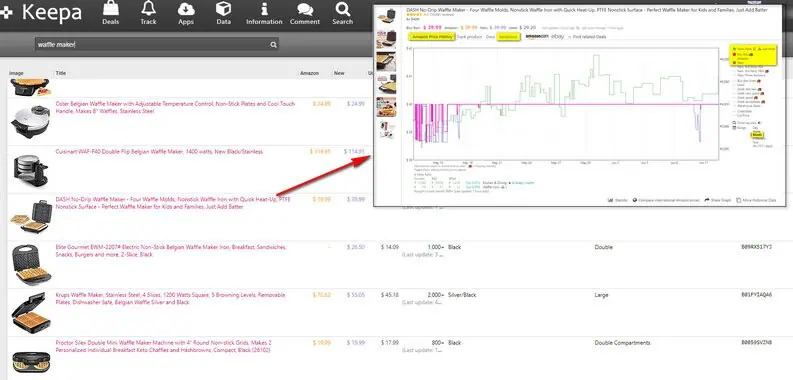Screen dimensions: 793x380
Task: Click the Elite Gourmet product image
Action: (x=30, y=265)
